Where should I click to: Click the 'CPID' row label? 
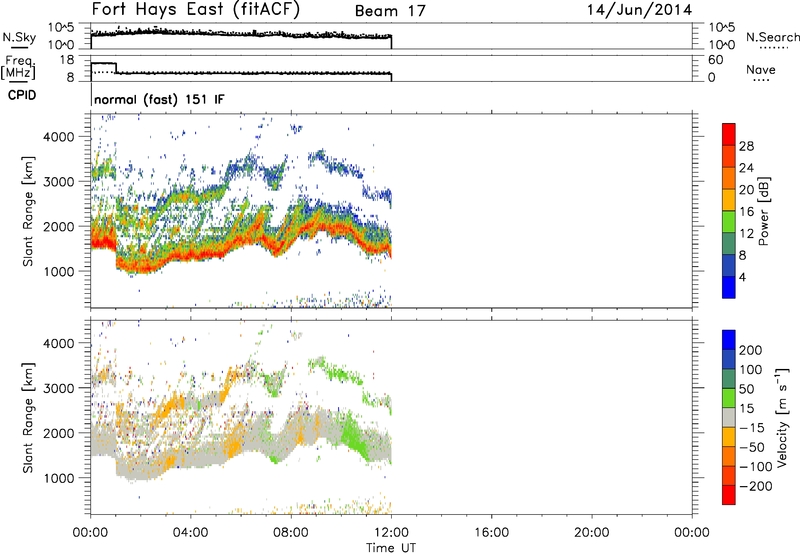point(21,95)
